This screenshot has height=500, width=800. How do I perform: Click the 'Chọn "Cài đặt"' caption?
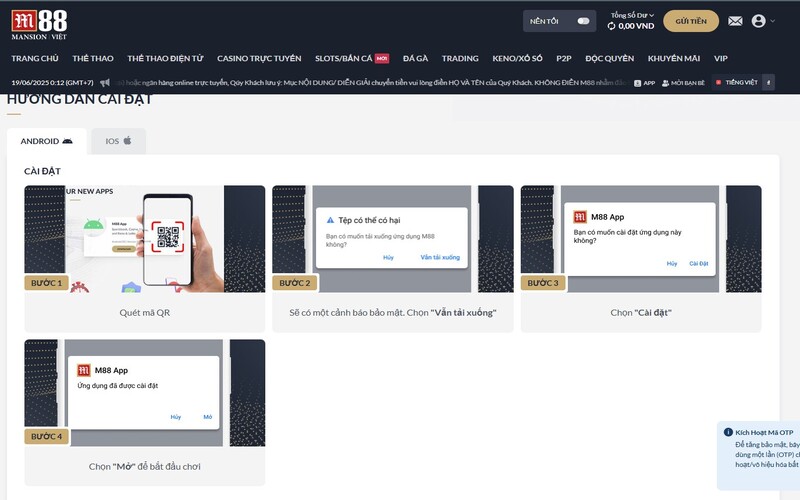click(x=641, y=312)
